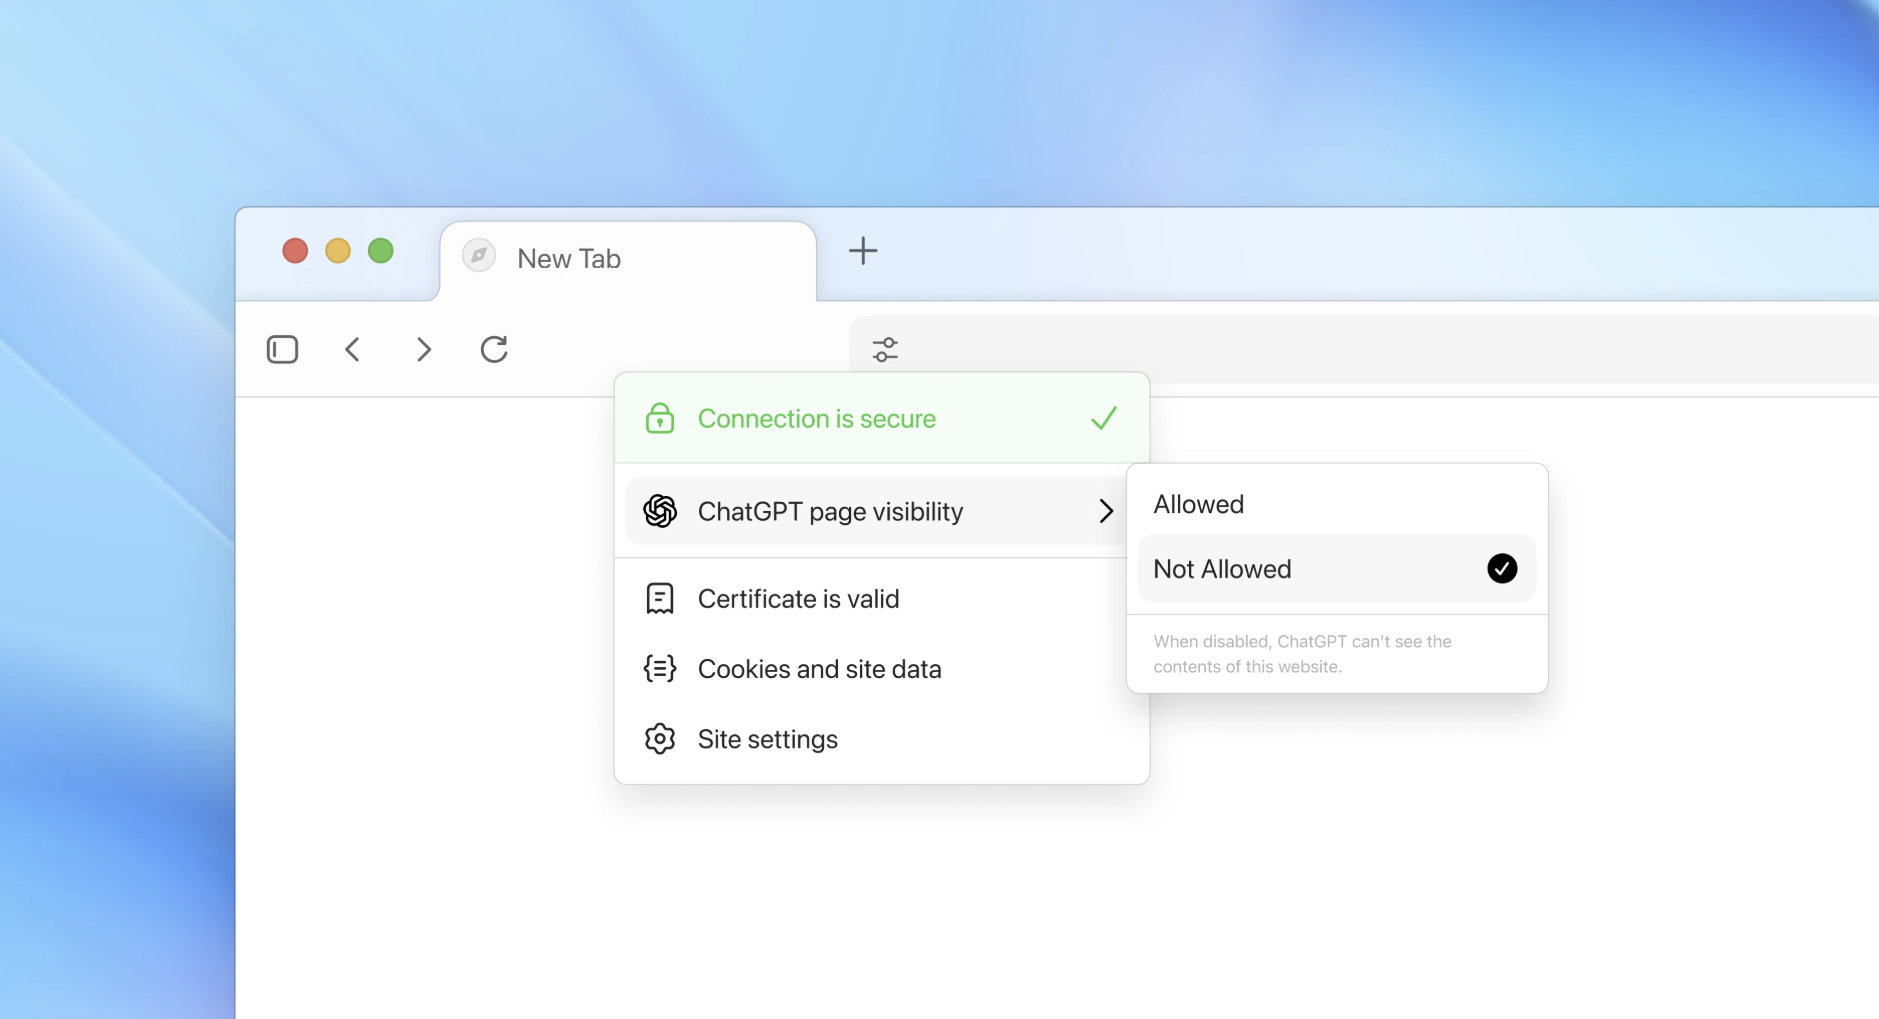1879x1019 pixels.
Task: Toggle the sidebar panel icon
Action: pyautogui.click(x=282, y=349)
